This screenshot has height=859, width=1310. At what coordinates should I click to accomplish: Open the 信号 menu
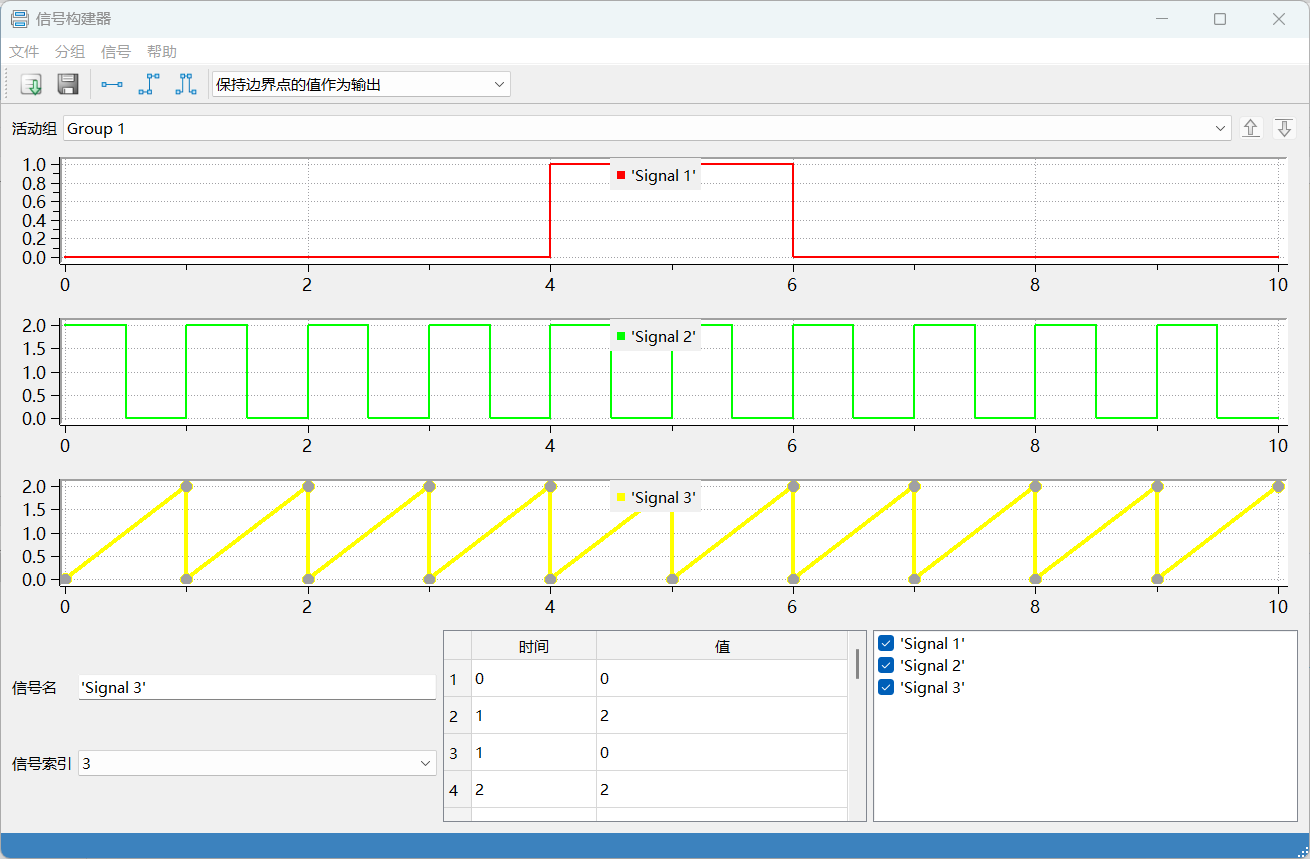coord(115,51)
